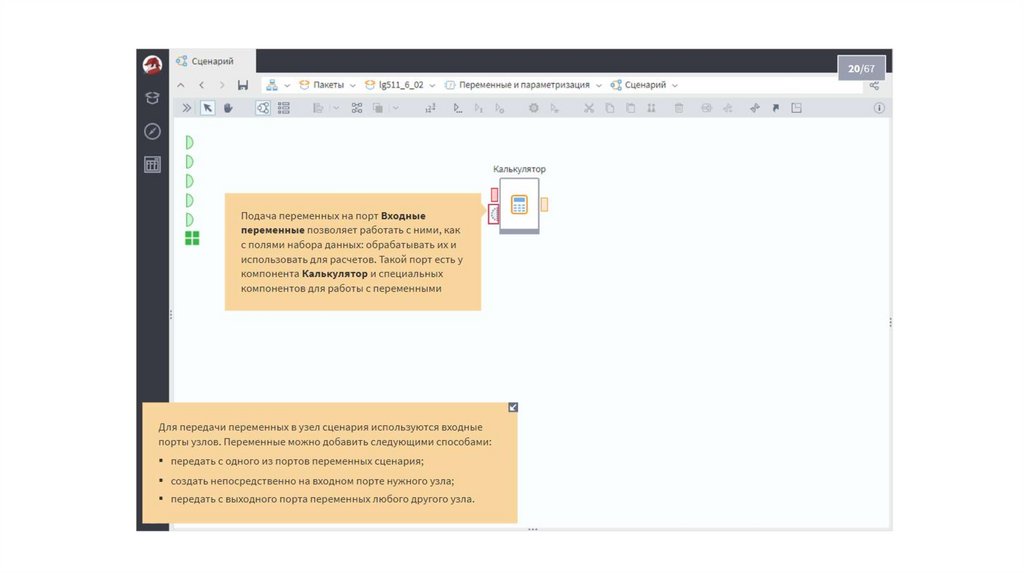Click the run node icon with subscript 1

(x=479, y=108)
